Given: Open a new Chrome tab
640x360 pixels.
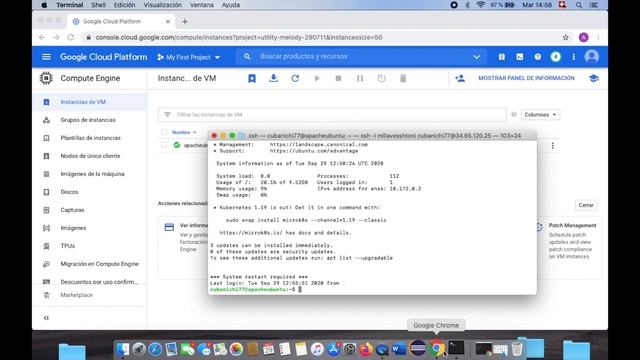Looking at the screenshot, I should pos(185,22).
